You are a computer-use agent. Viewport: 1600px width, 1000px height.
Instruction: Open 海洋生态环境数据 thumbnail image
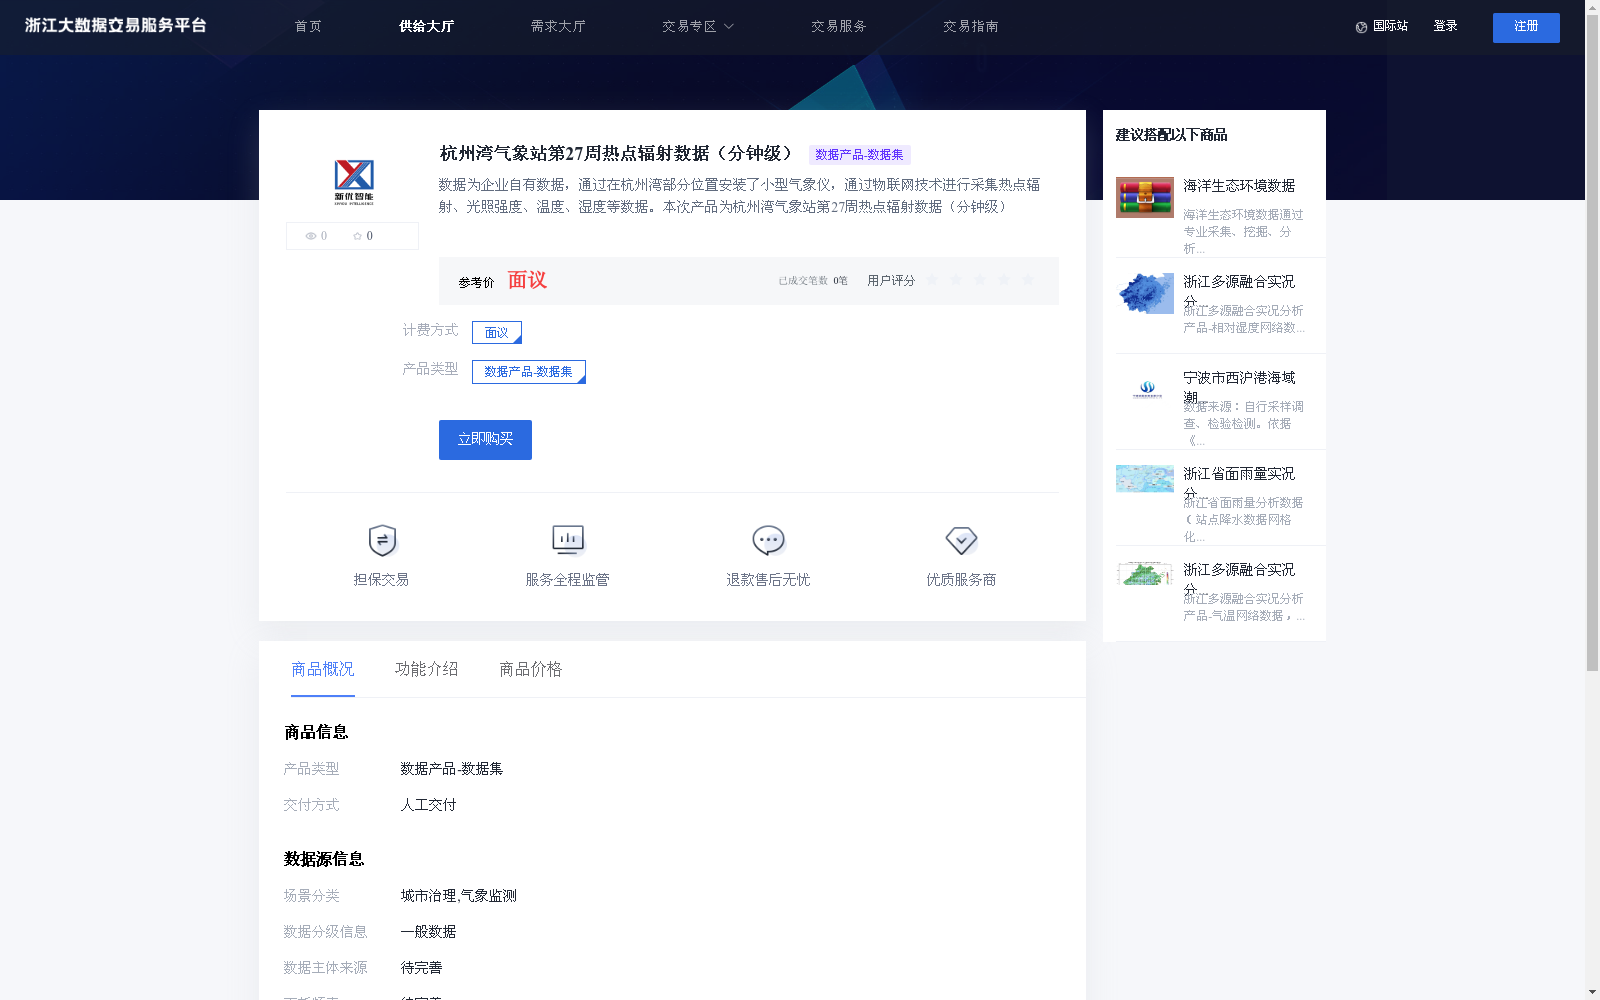[x=1145, y=198]
